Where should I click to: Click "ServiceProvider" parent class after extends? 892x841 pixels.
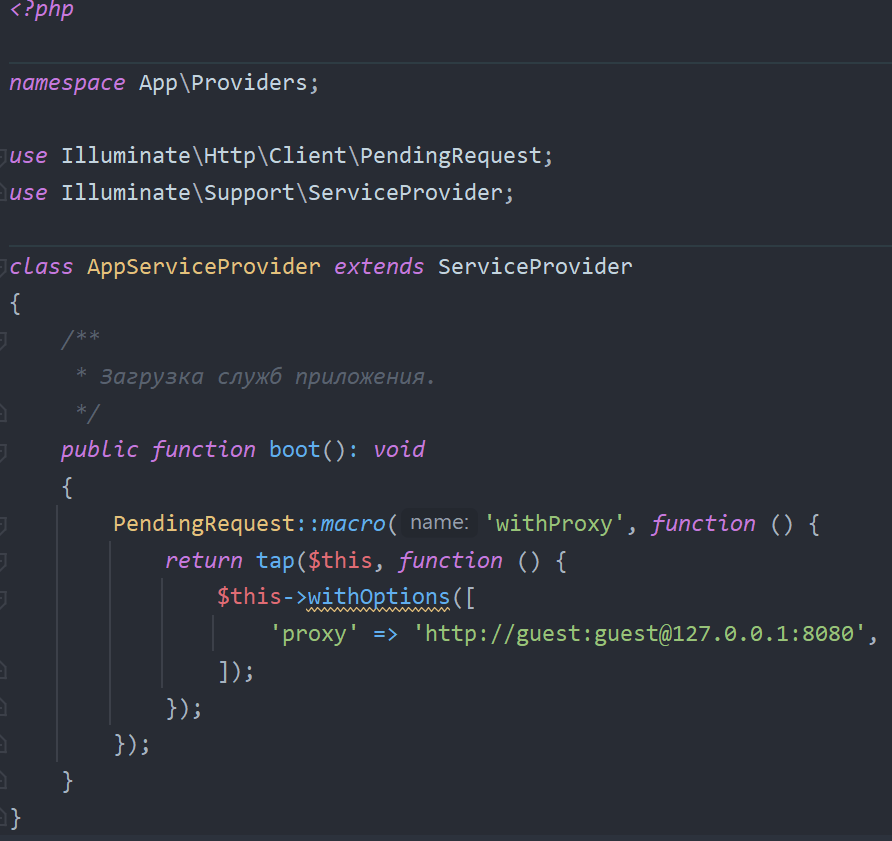pyautogui.click(x=535, y=267)
